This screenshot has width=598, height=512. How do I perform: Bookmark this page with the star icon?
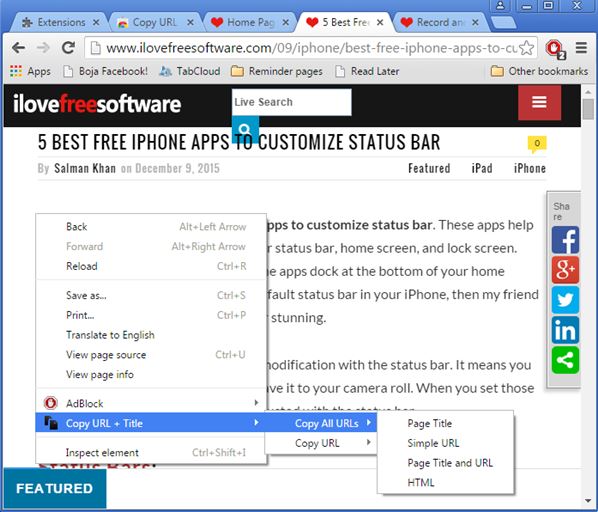tap(527, 48)
